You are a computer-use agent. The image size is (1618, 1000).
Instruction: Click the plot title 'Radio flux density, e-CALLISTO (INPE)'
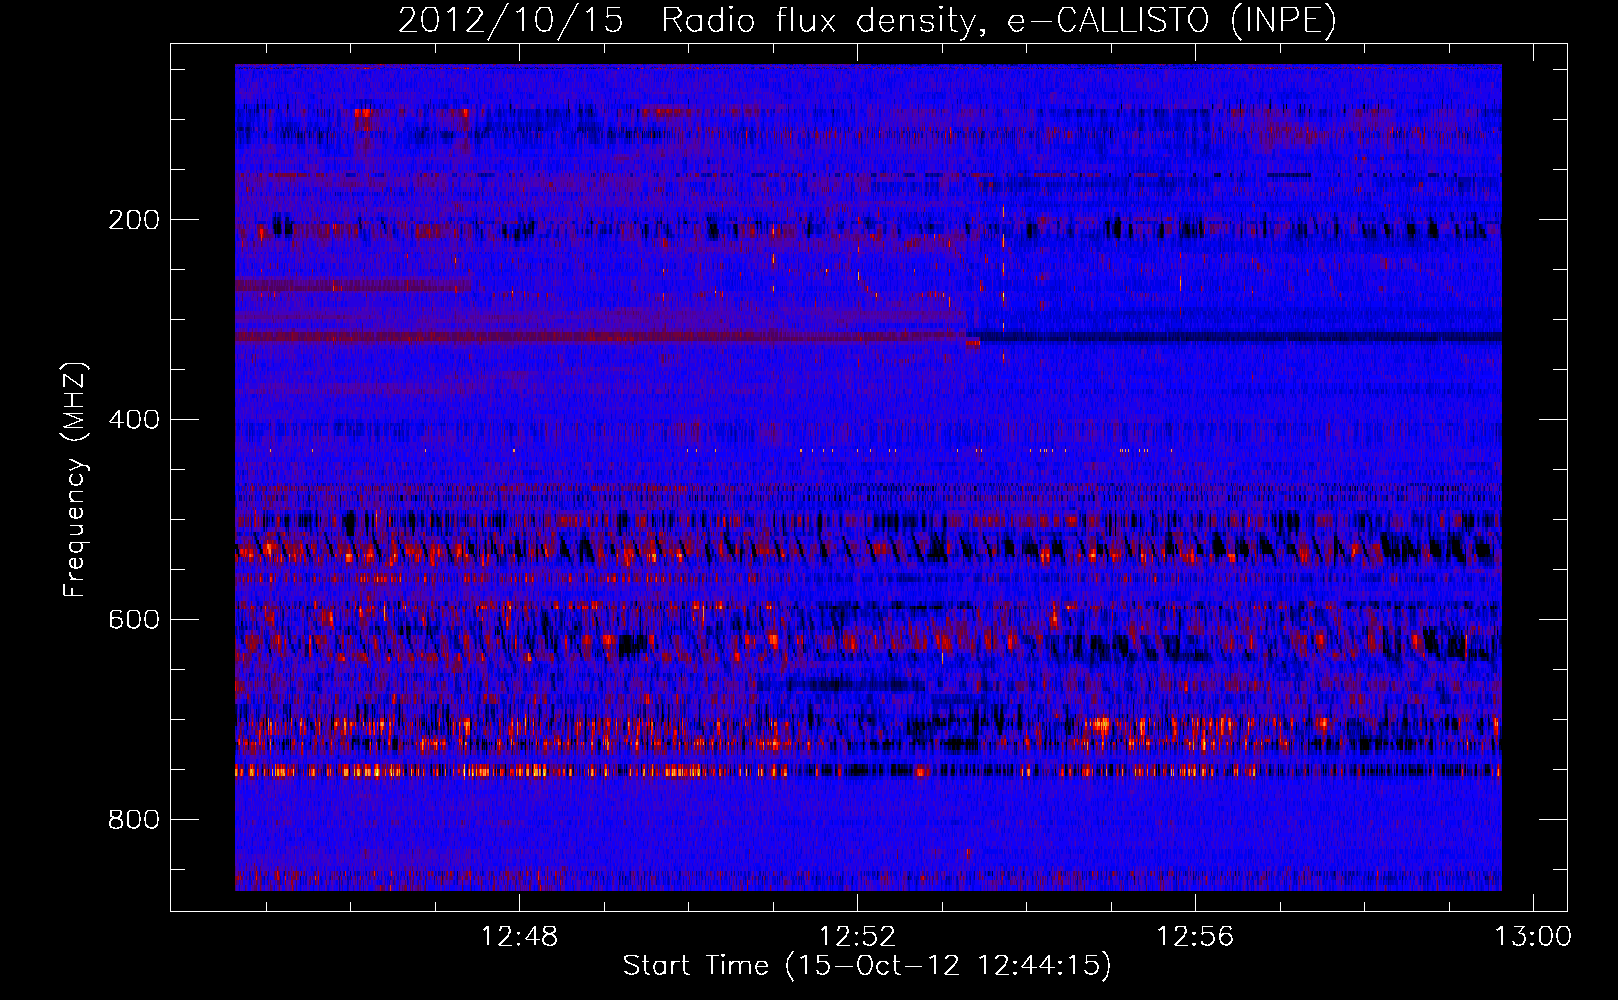click(998, 20)
